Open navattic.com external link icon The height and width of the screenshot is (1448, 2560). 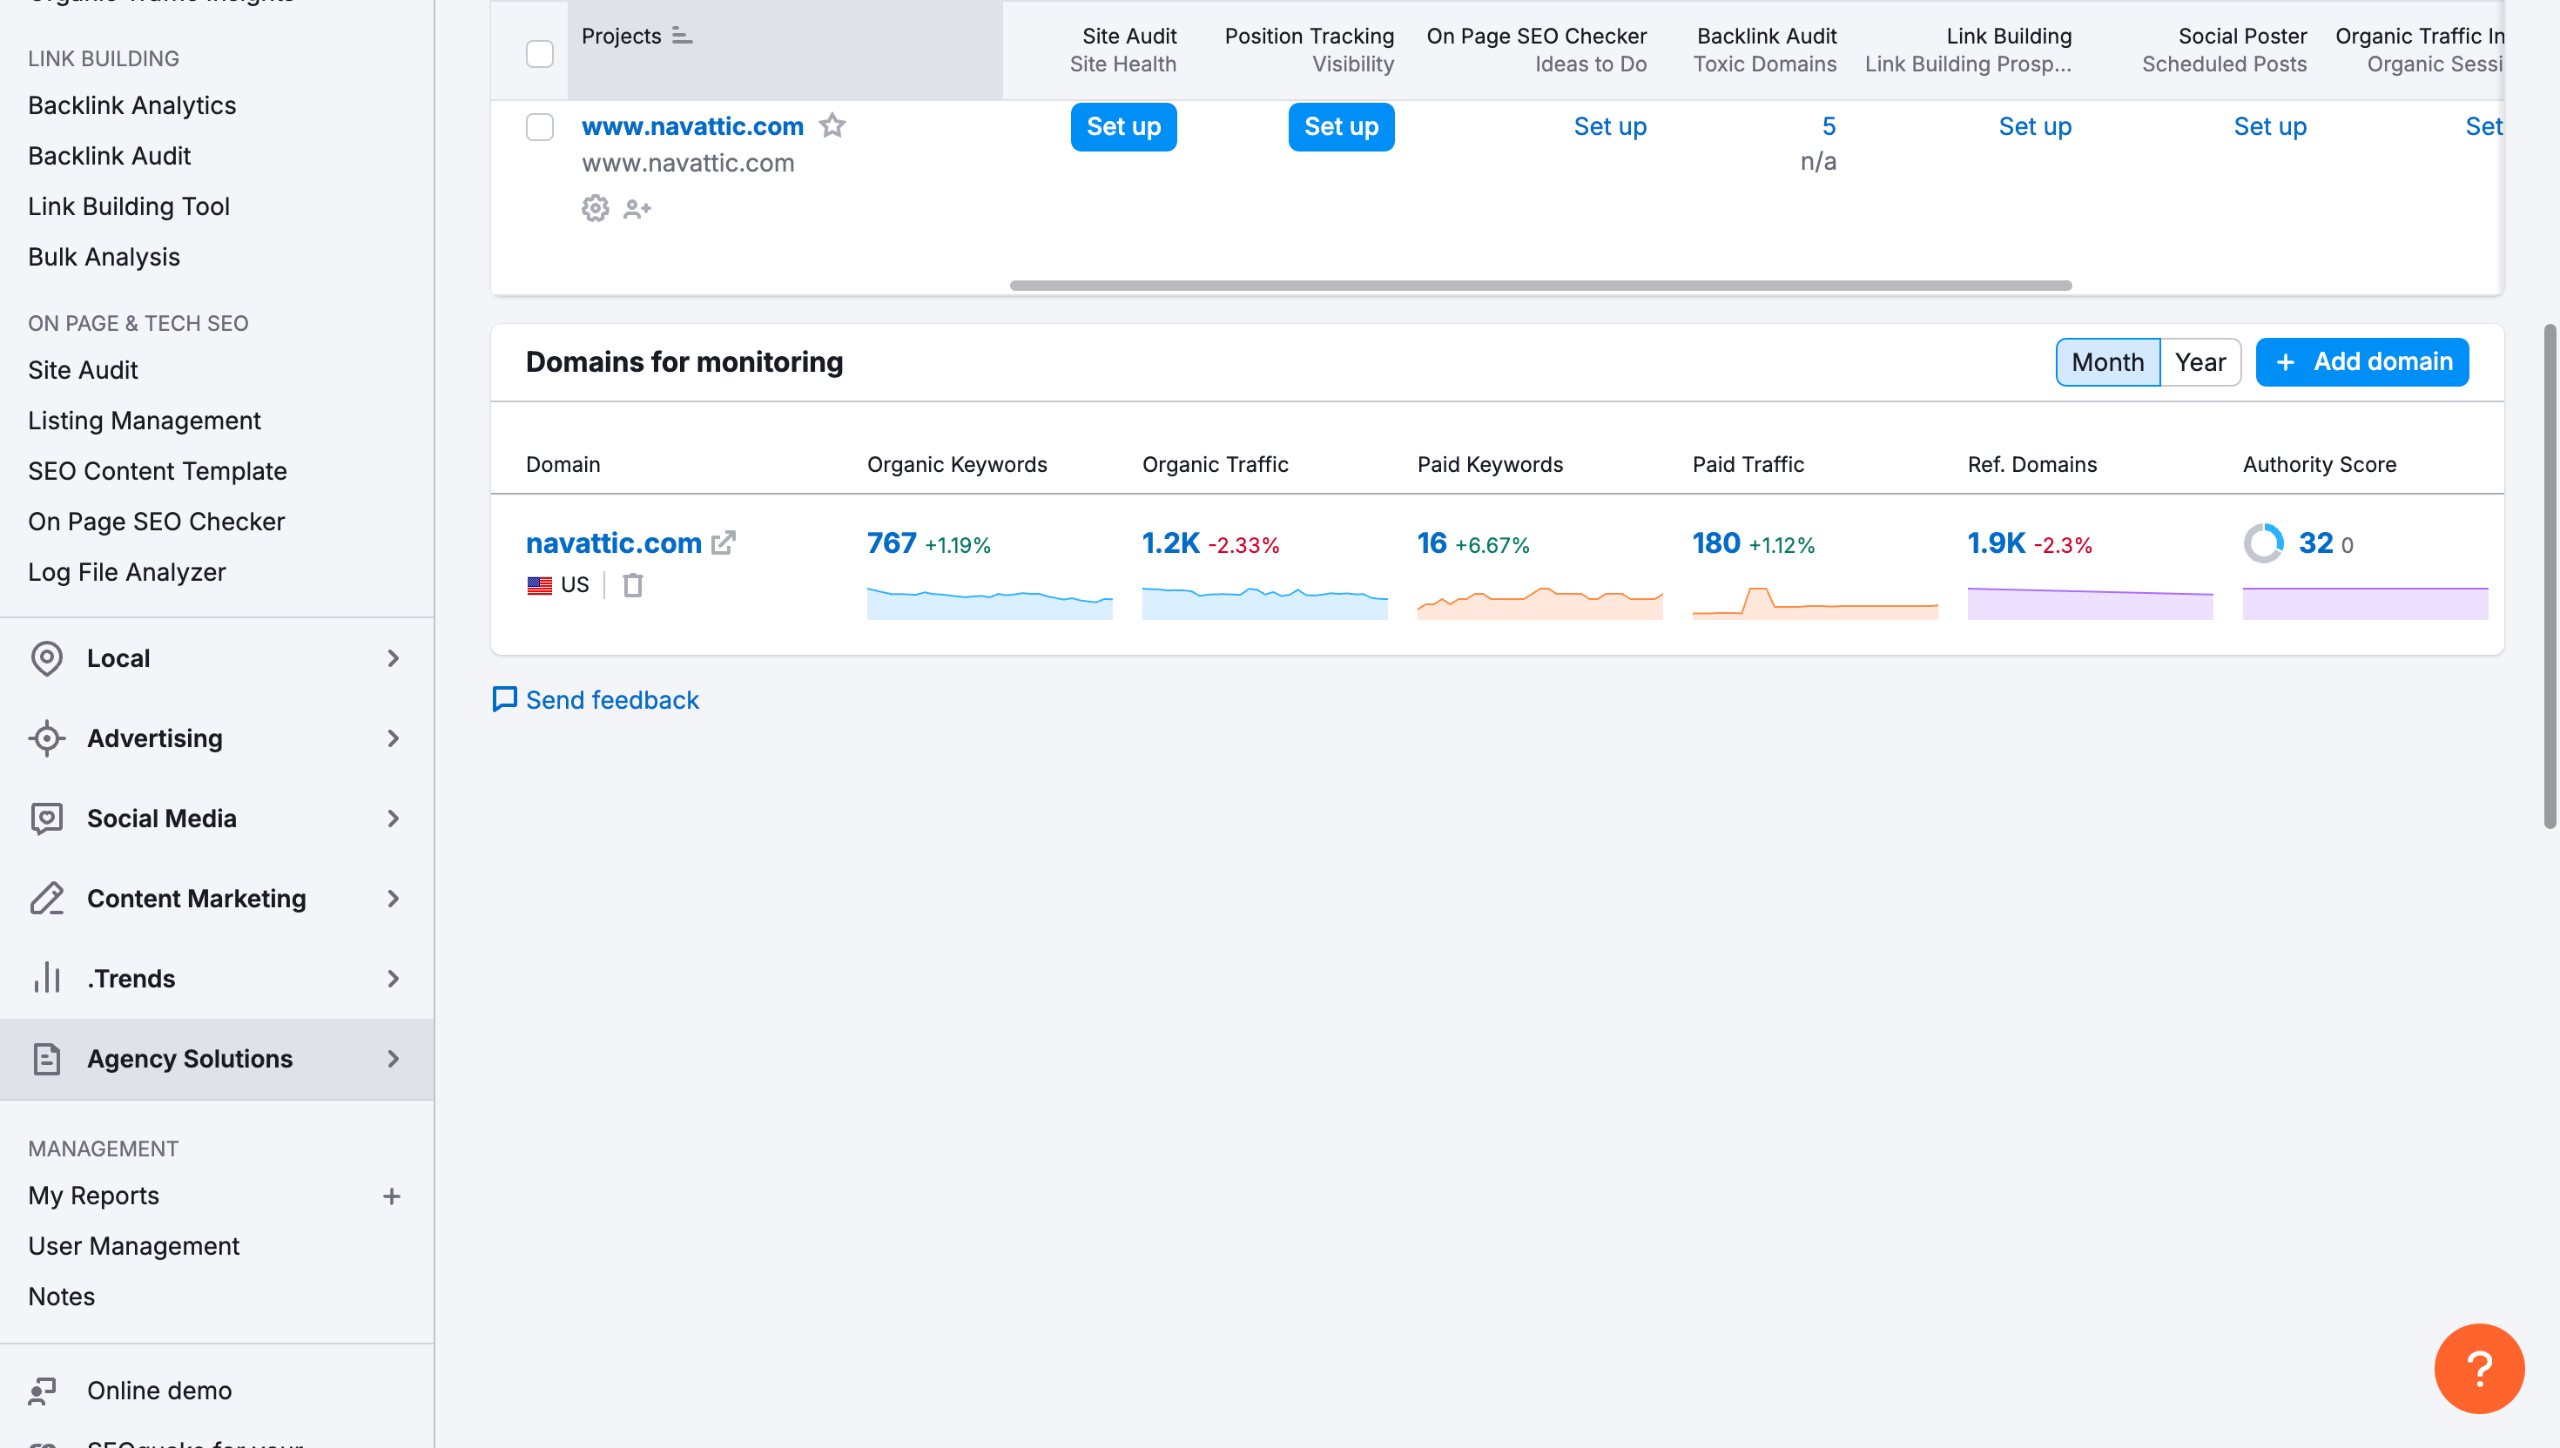coord(723,543)
